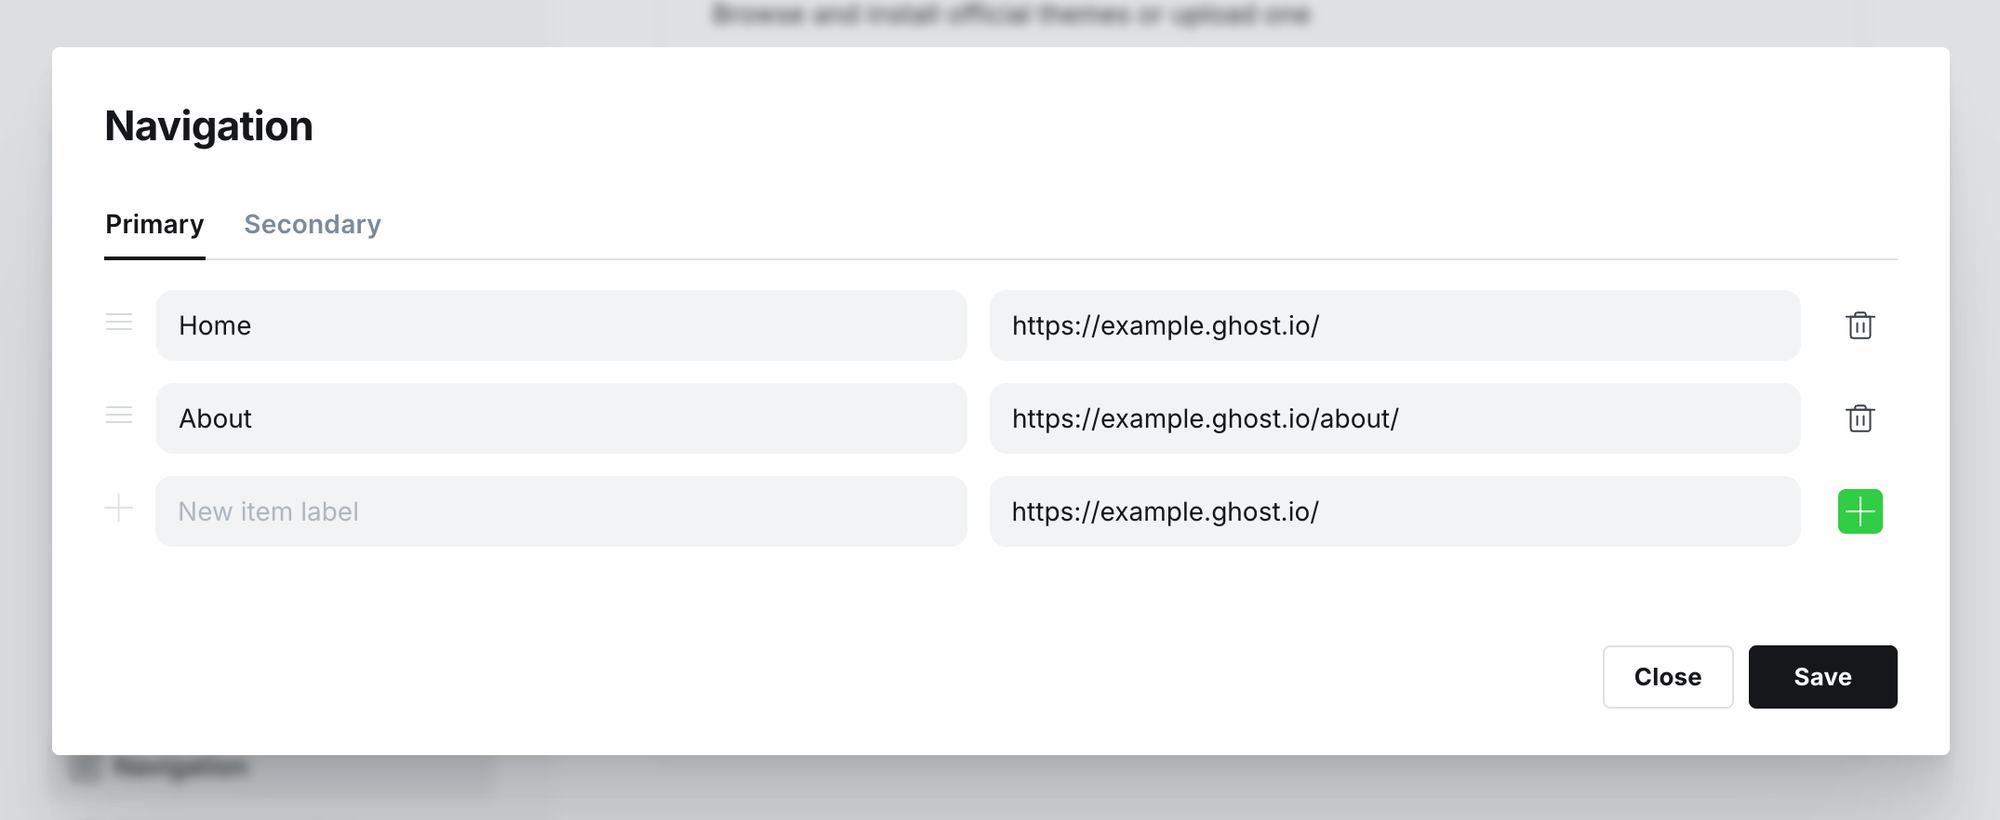Click blurred themes description text at top

[x=1010, y=15]
